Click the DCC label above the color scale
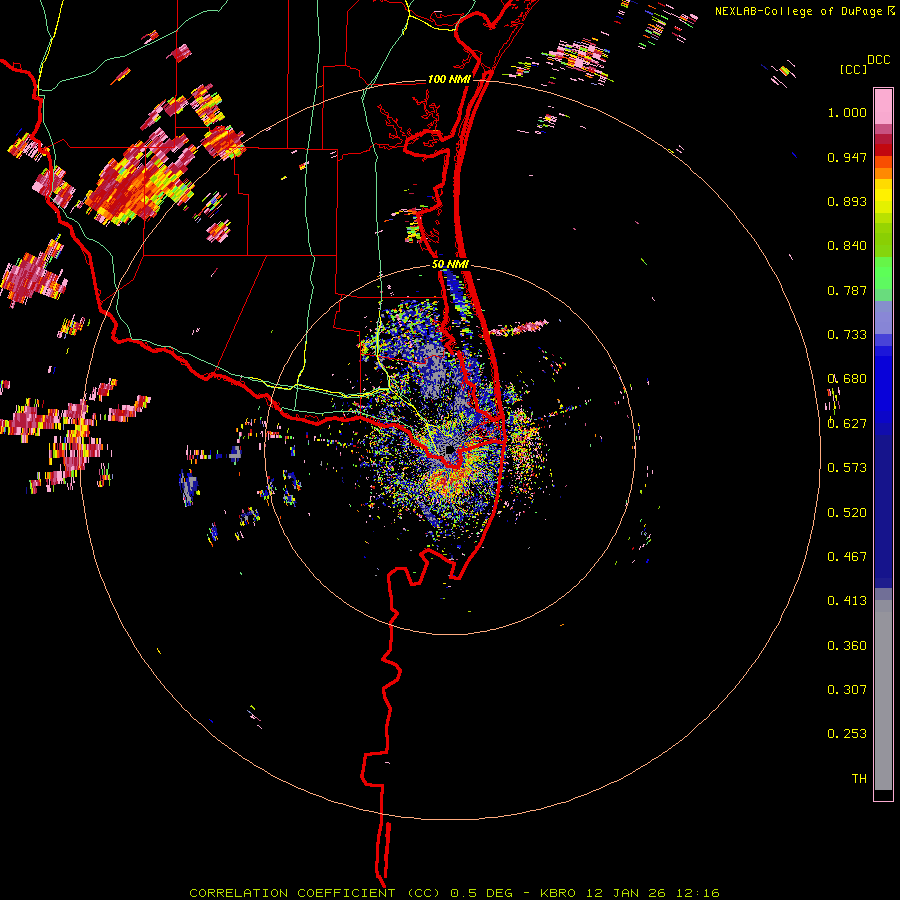 (x=878, y=60)
